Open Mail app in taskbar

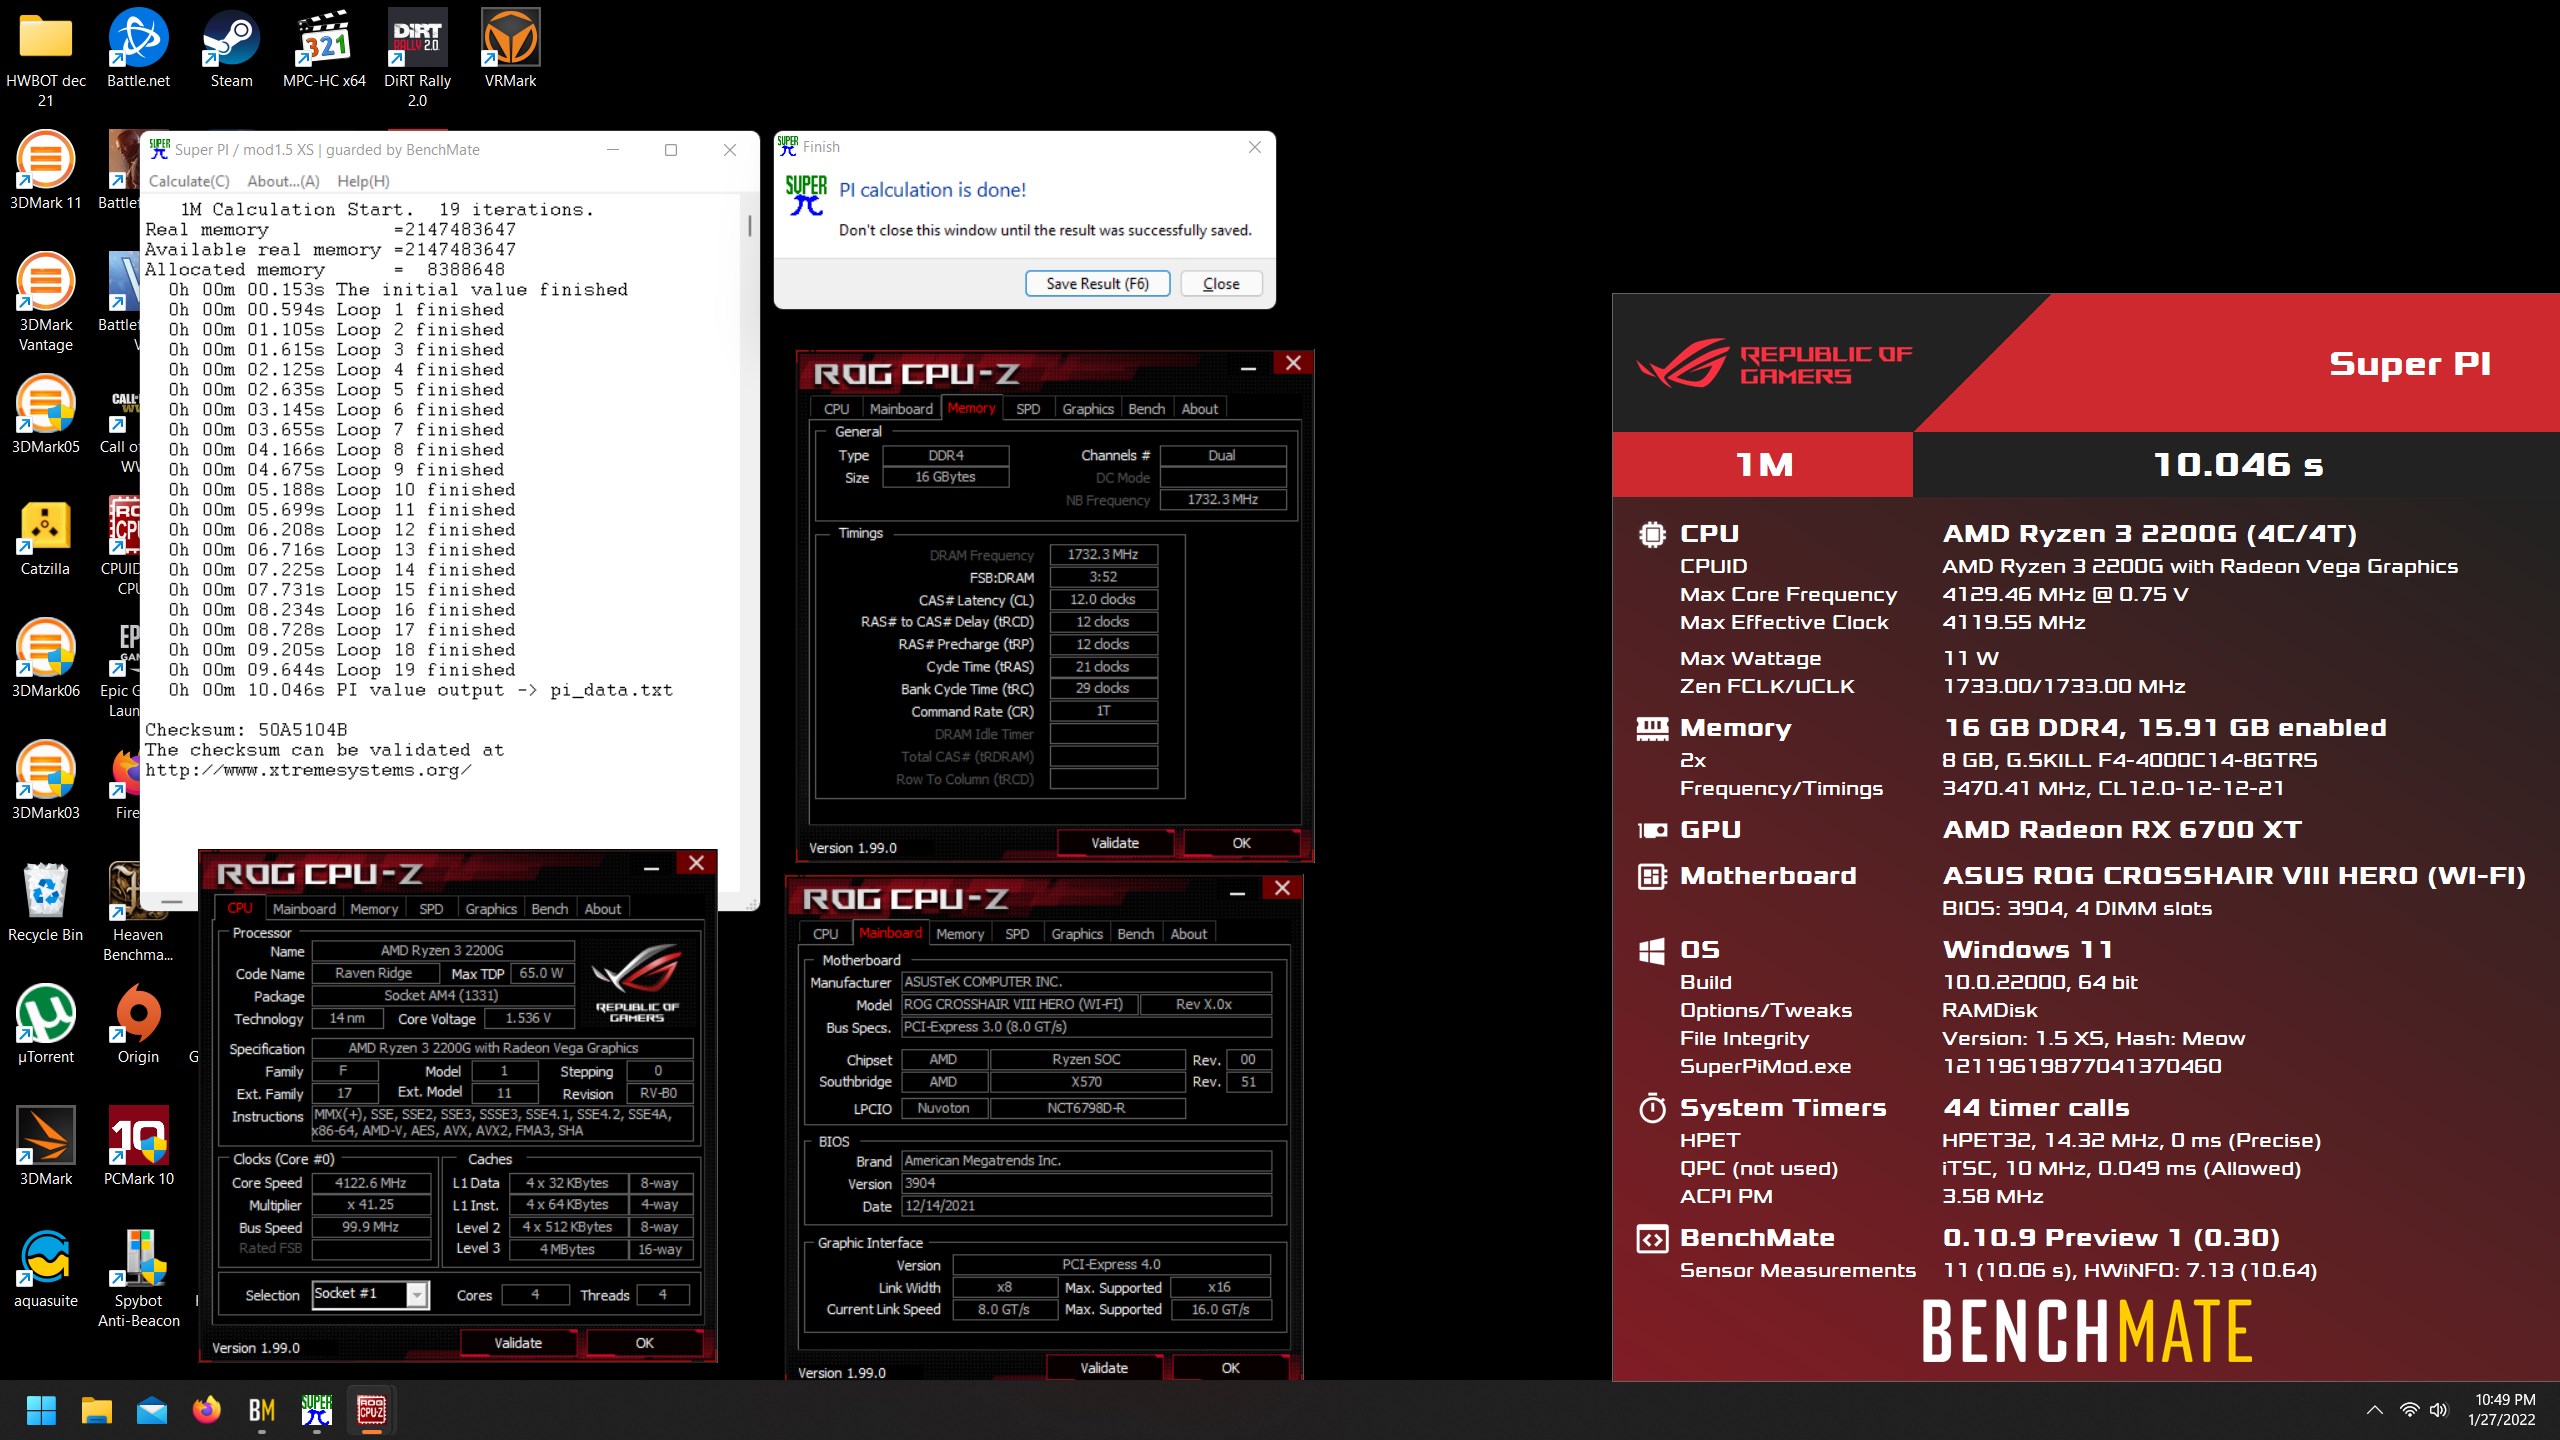(152, 1410)
